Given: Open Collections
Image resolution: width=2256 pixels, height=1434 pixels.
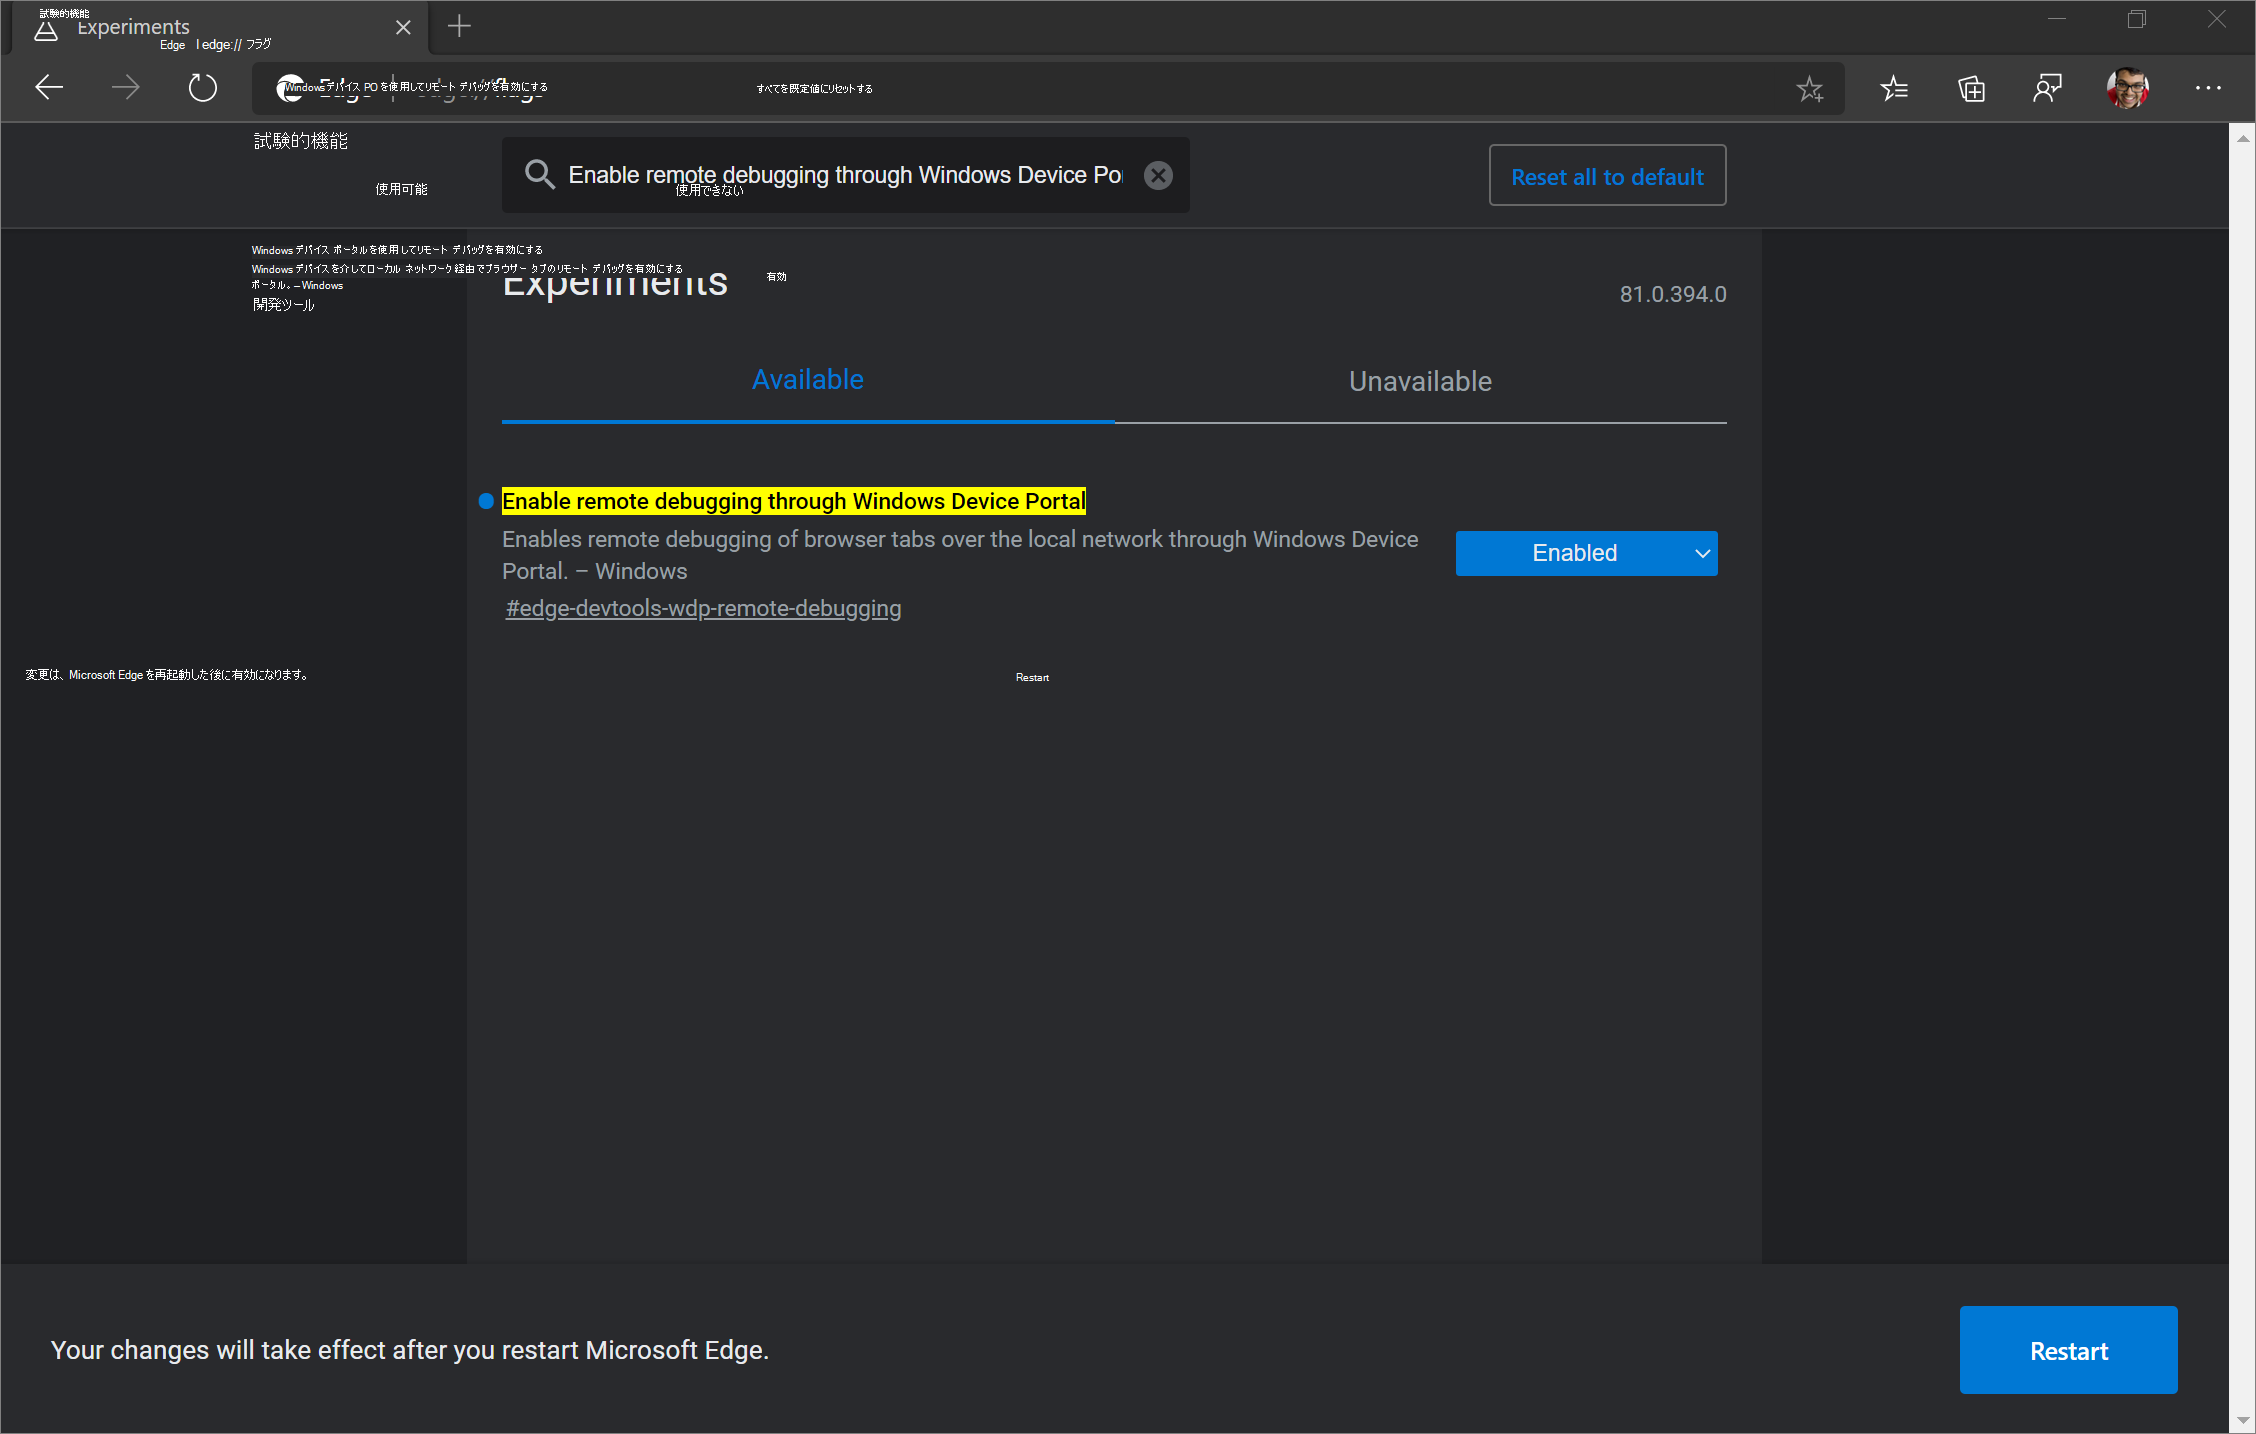Looking at the screenshot, I should pyautogui.click(x=1971, y=88).
